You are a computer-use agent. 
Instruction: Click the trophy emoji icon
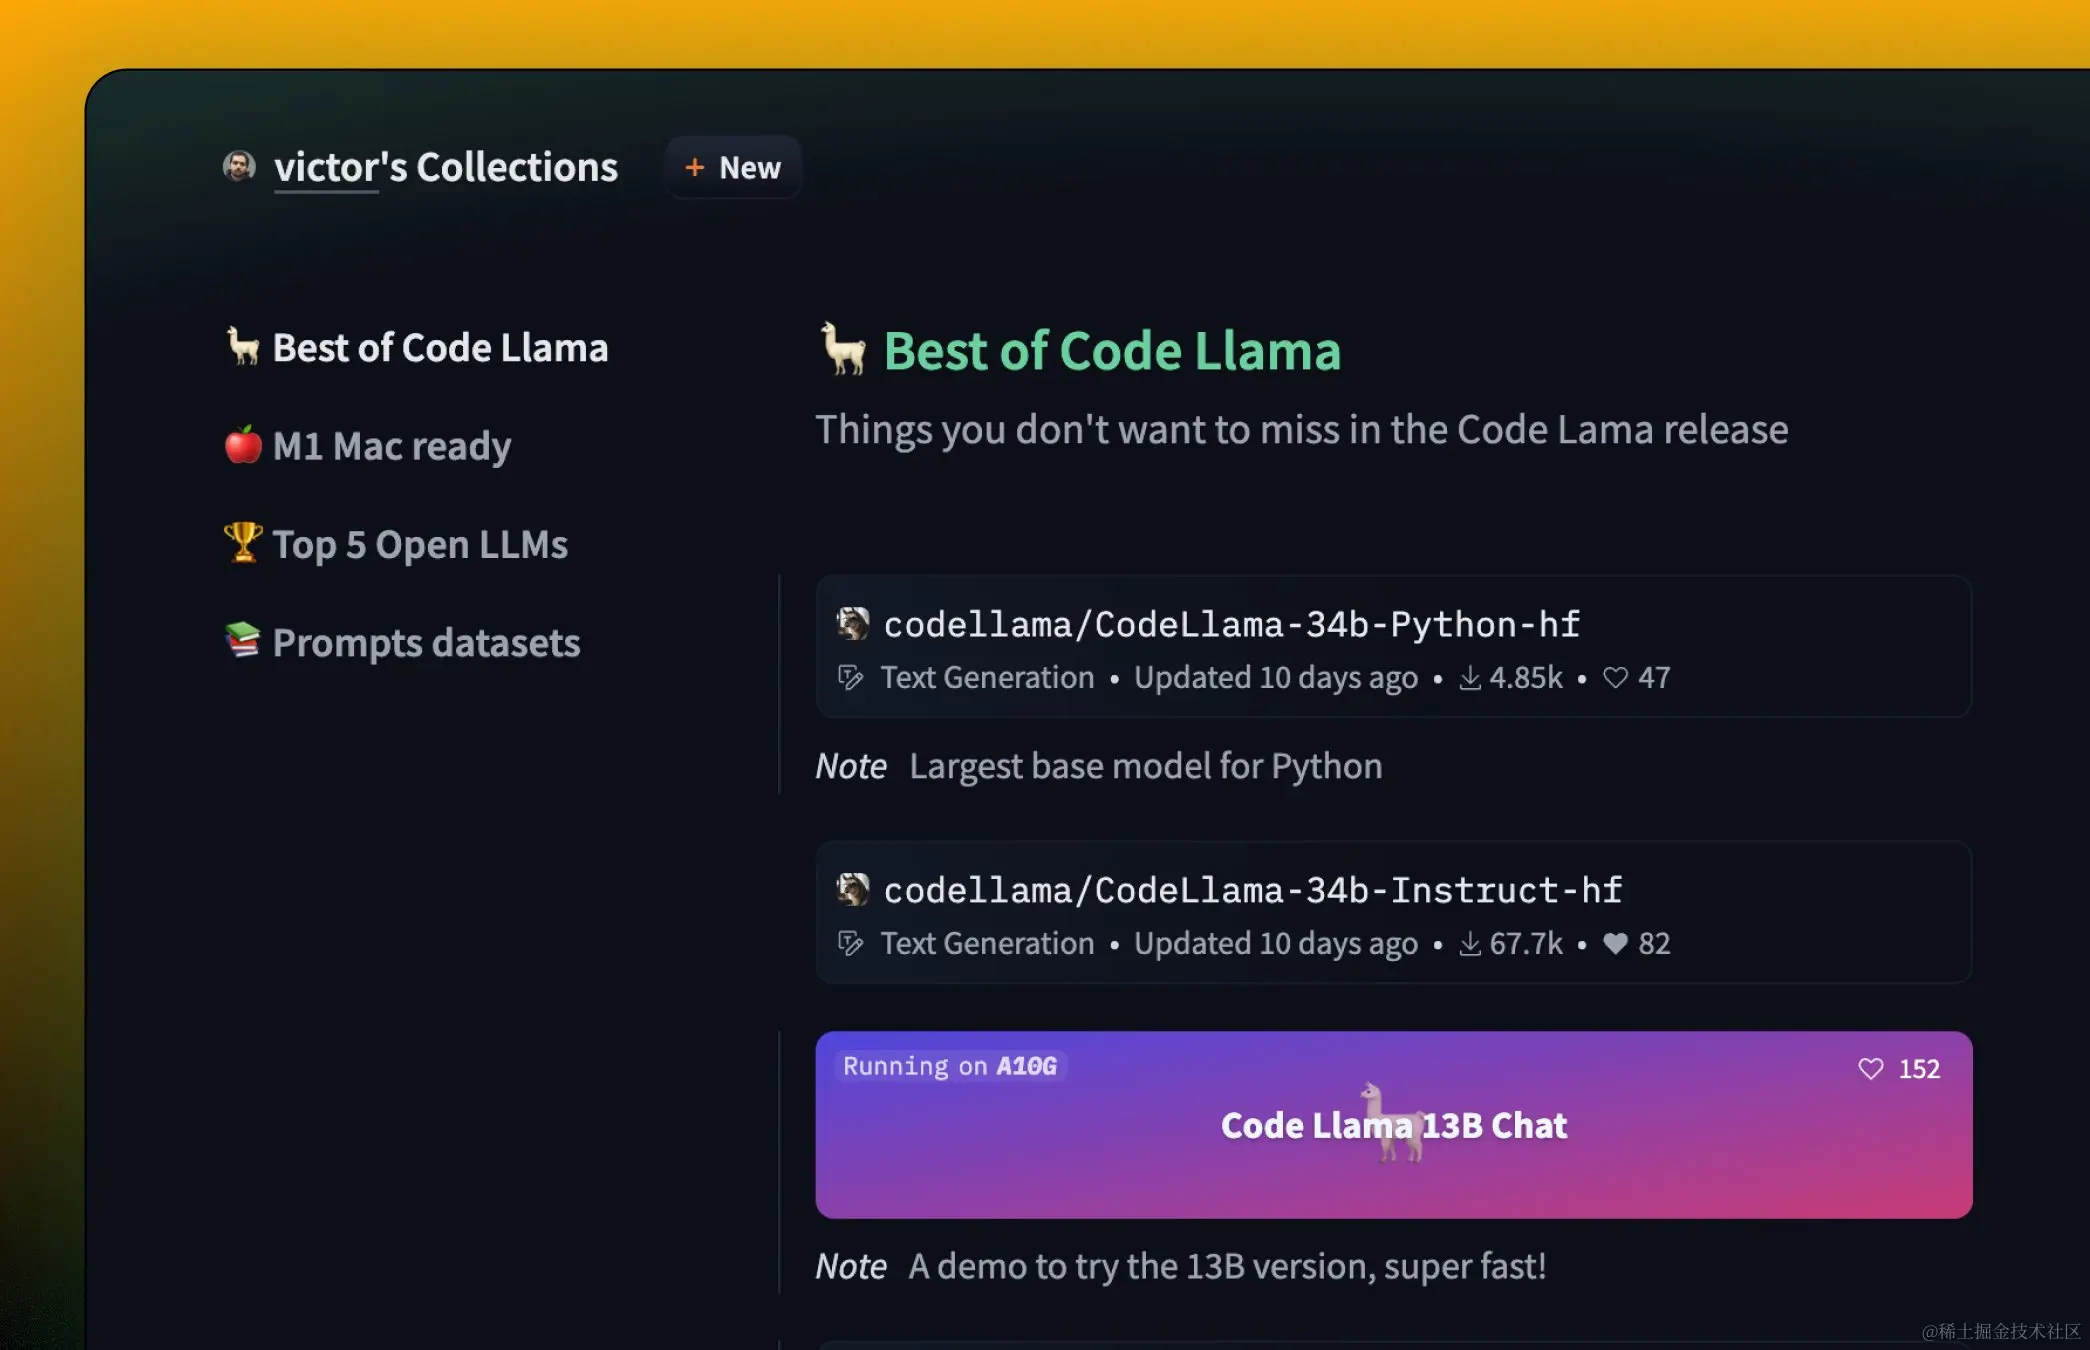pos(243,543)
